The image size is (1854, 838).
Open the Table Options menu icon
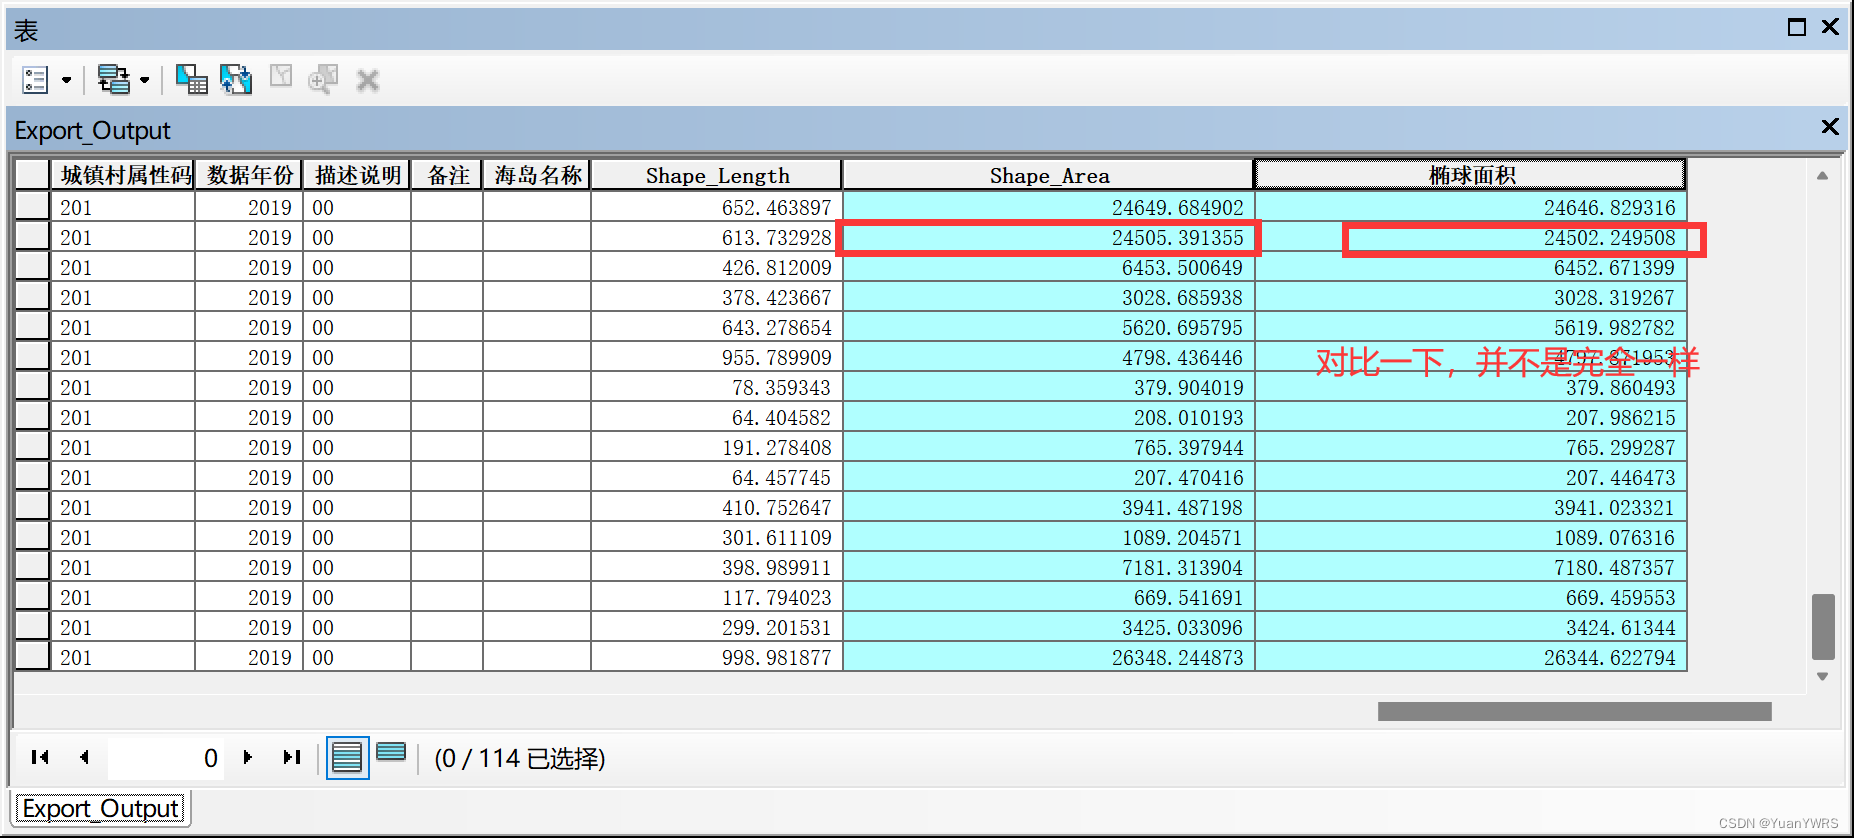tap(35, 80)
